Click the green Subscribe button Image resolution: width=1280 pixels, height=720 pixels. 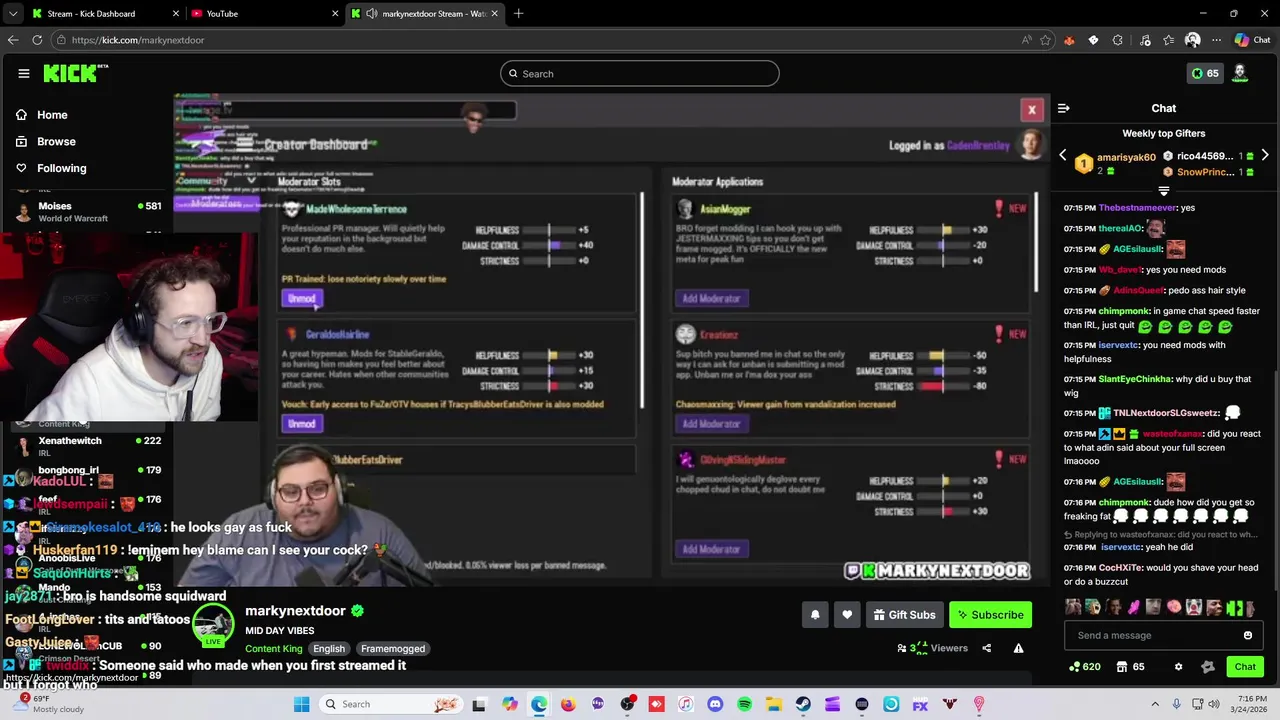pyautogui.click(x=990, y=615)
